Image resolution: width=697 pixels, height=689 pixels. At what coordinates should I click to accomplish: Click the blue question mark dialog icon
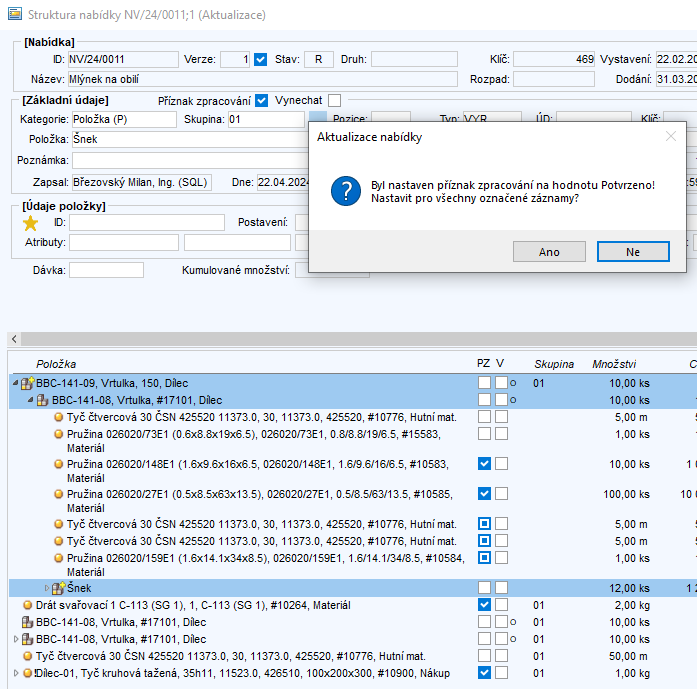tap(345, 190)
